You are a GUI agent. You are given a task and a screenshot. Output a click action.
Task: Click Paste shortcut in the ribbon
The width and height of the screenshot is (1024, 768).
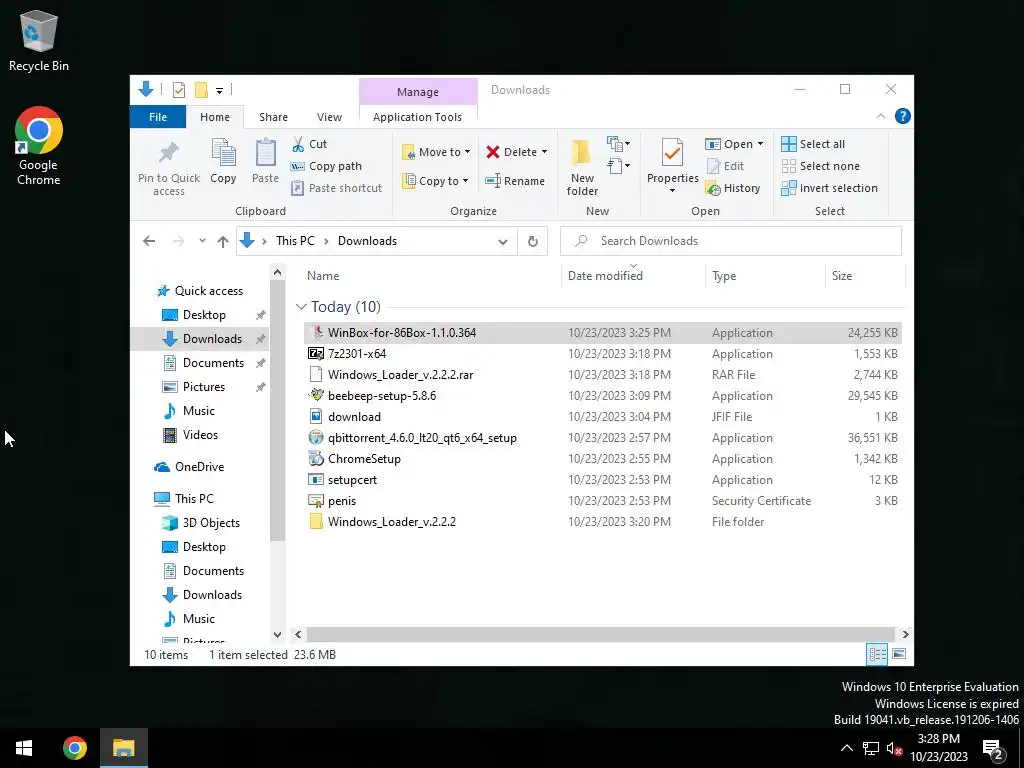click(x=336, y=188)
